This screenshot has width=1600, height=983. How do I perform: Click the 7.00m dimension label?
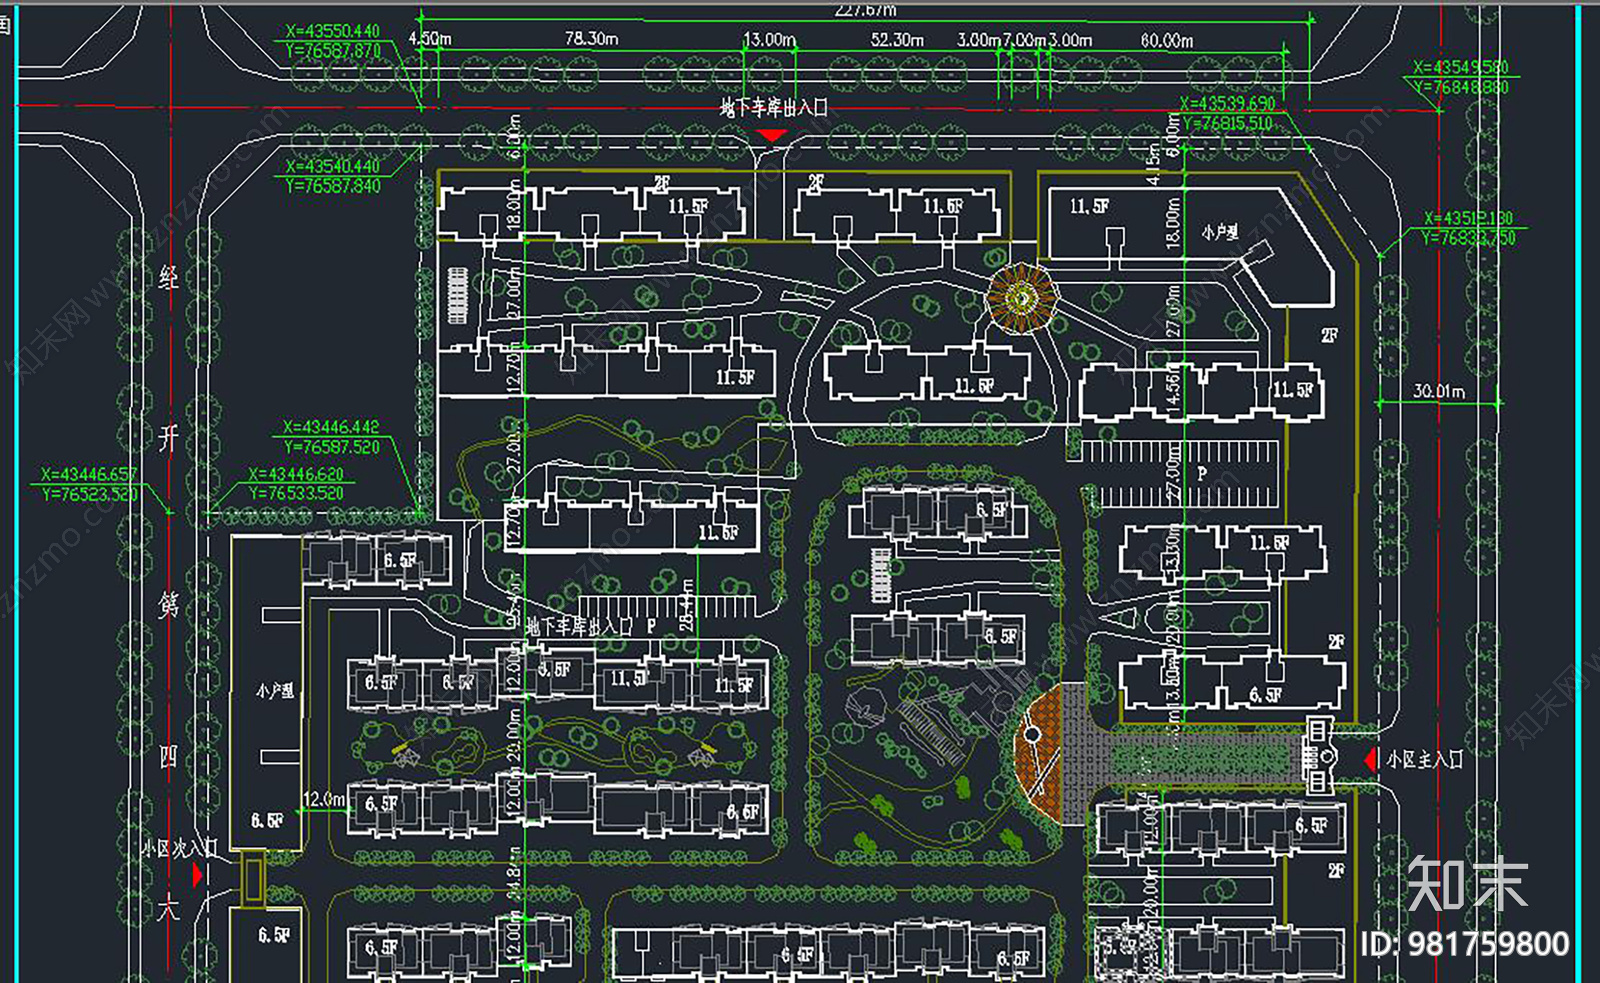tap(1024, 40)
